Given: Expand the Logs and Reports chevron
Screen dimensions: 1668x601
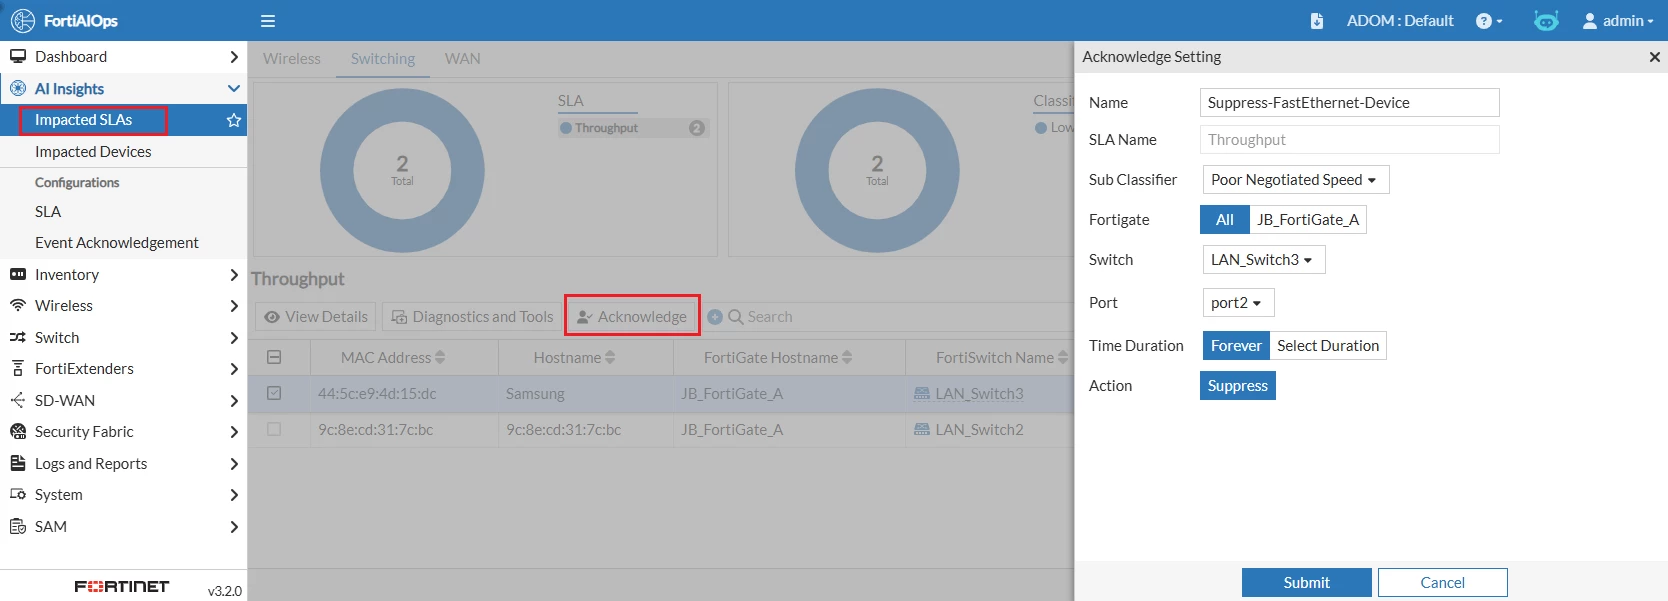Looking at the screenshot, I should tap(234, 464).
